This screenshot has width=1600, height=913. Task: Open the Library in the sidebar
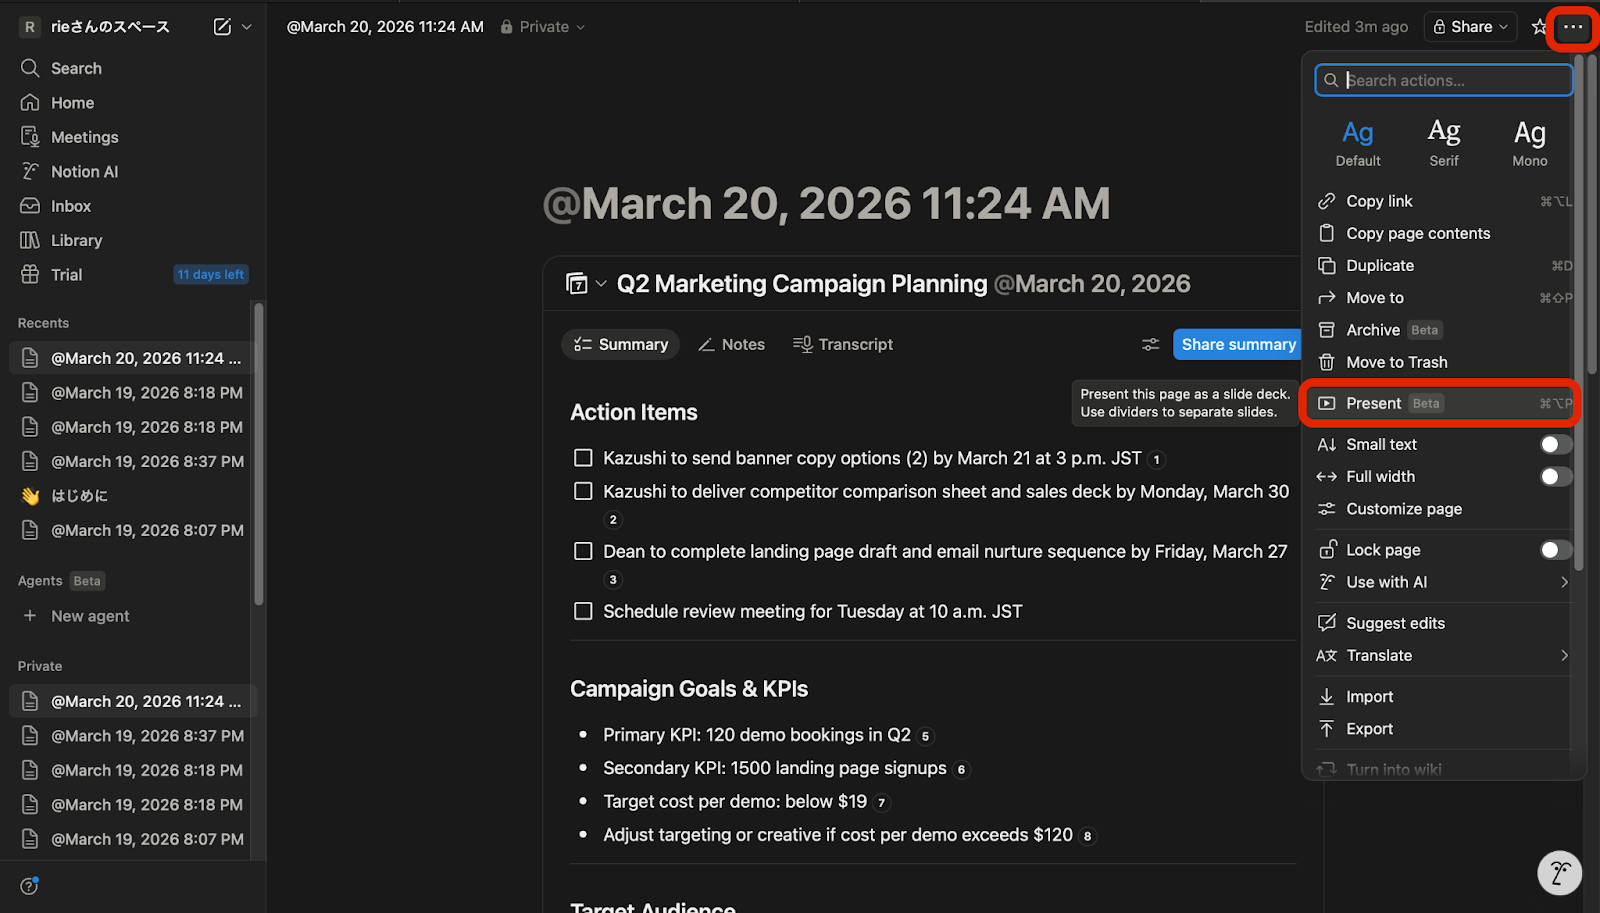click(x=77, y=240)
